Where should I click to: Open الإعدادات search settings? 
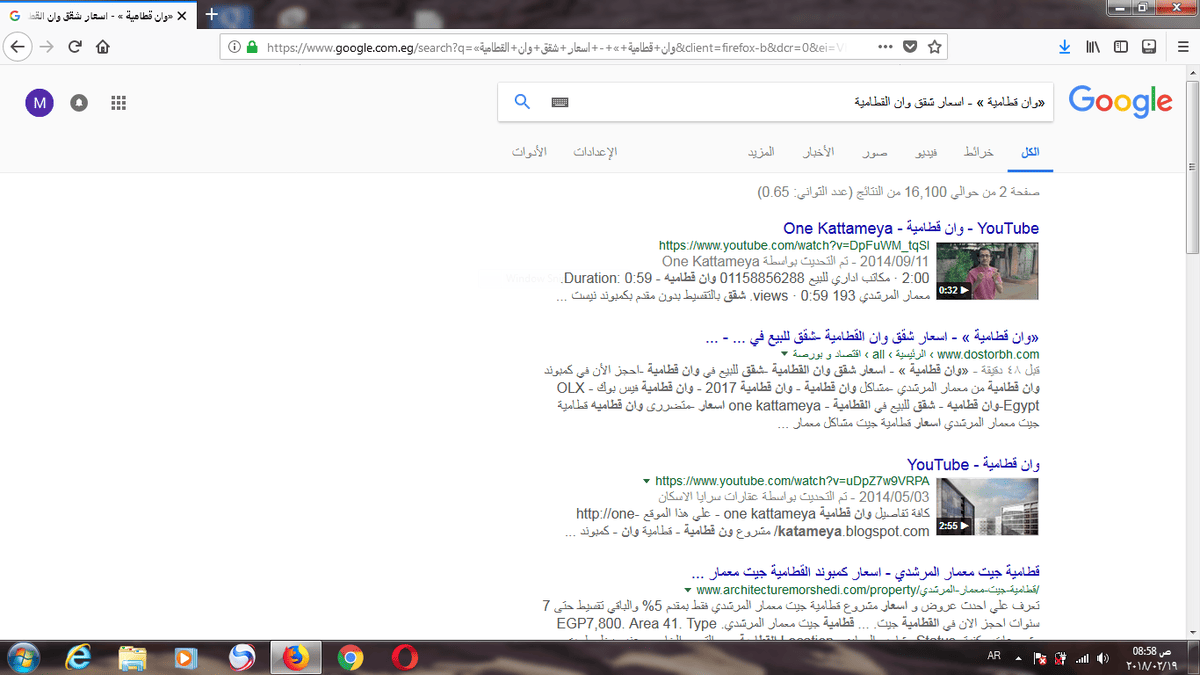coord(595,152)
